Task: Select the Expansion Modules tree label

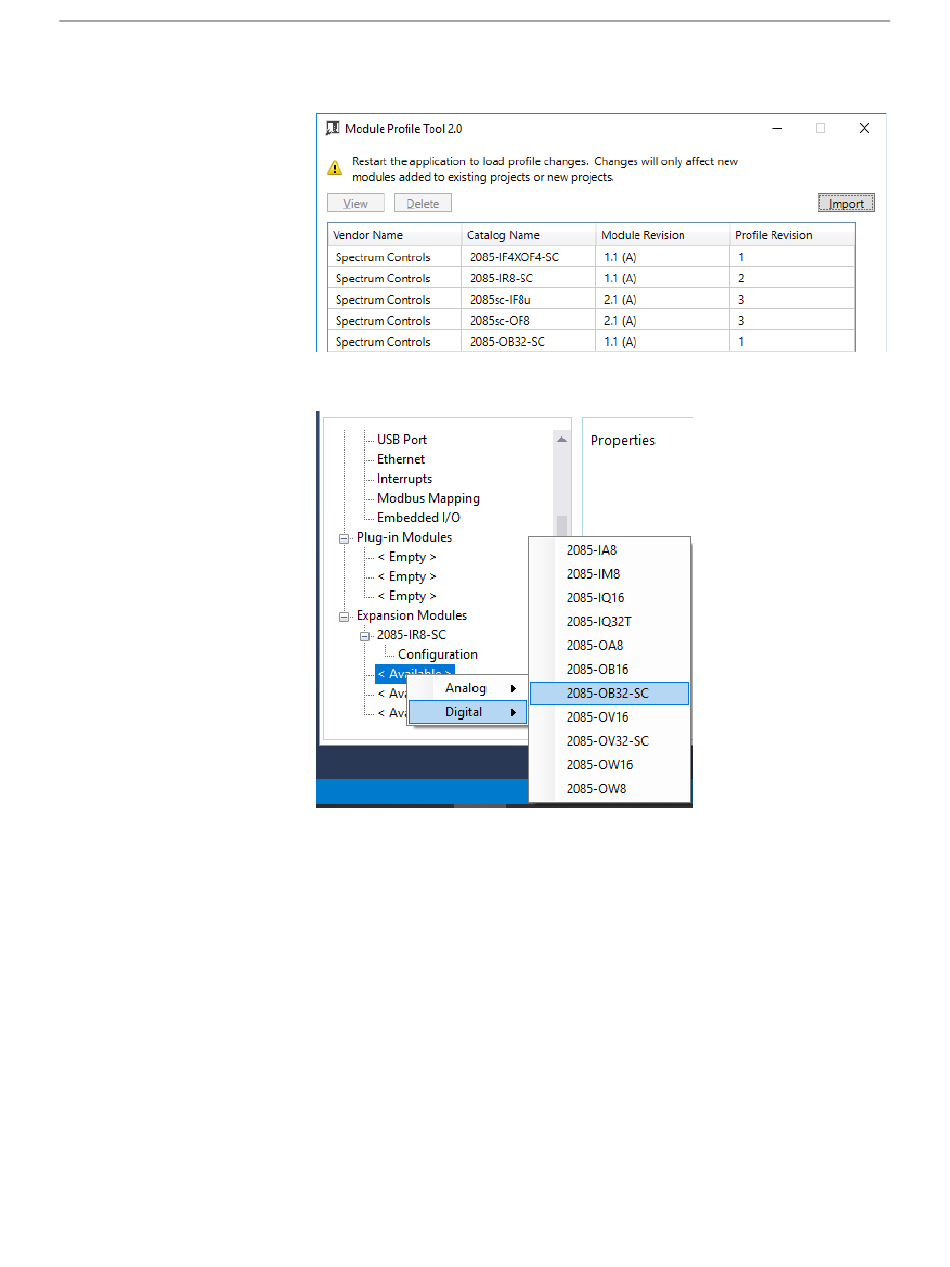Action: click(x=412, y=615)
